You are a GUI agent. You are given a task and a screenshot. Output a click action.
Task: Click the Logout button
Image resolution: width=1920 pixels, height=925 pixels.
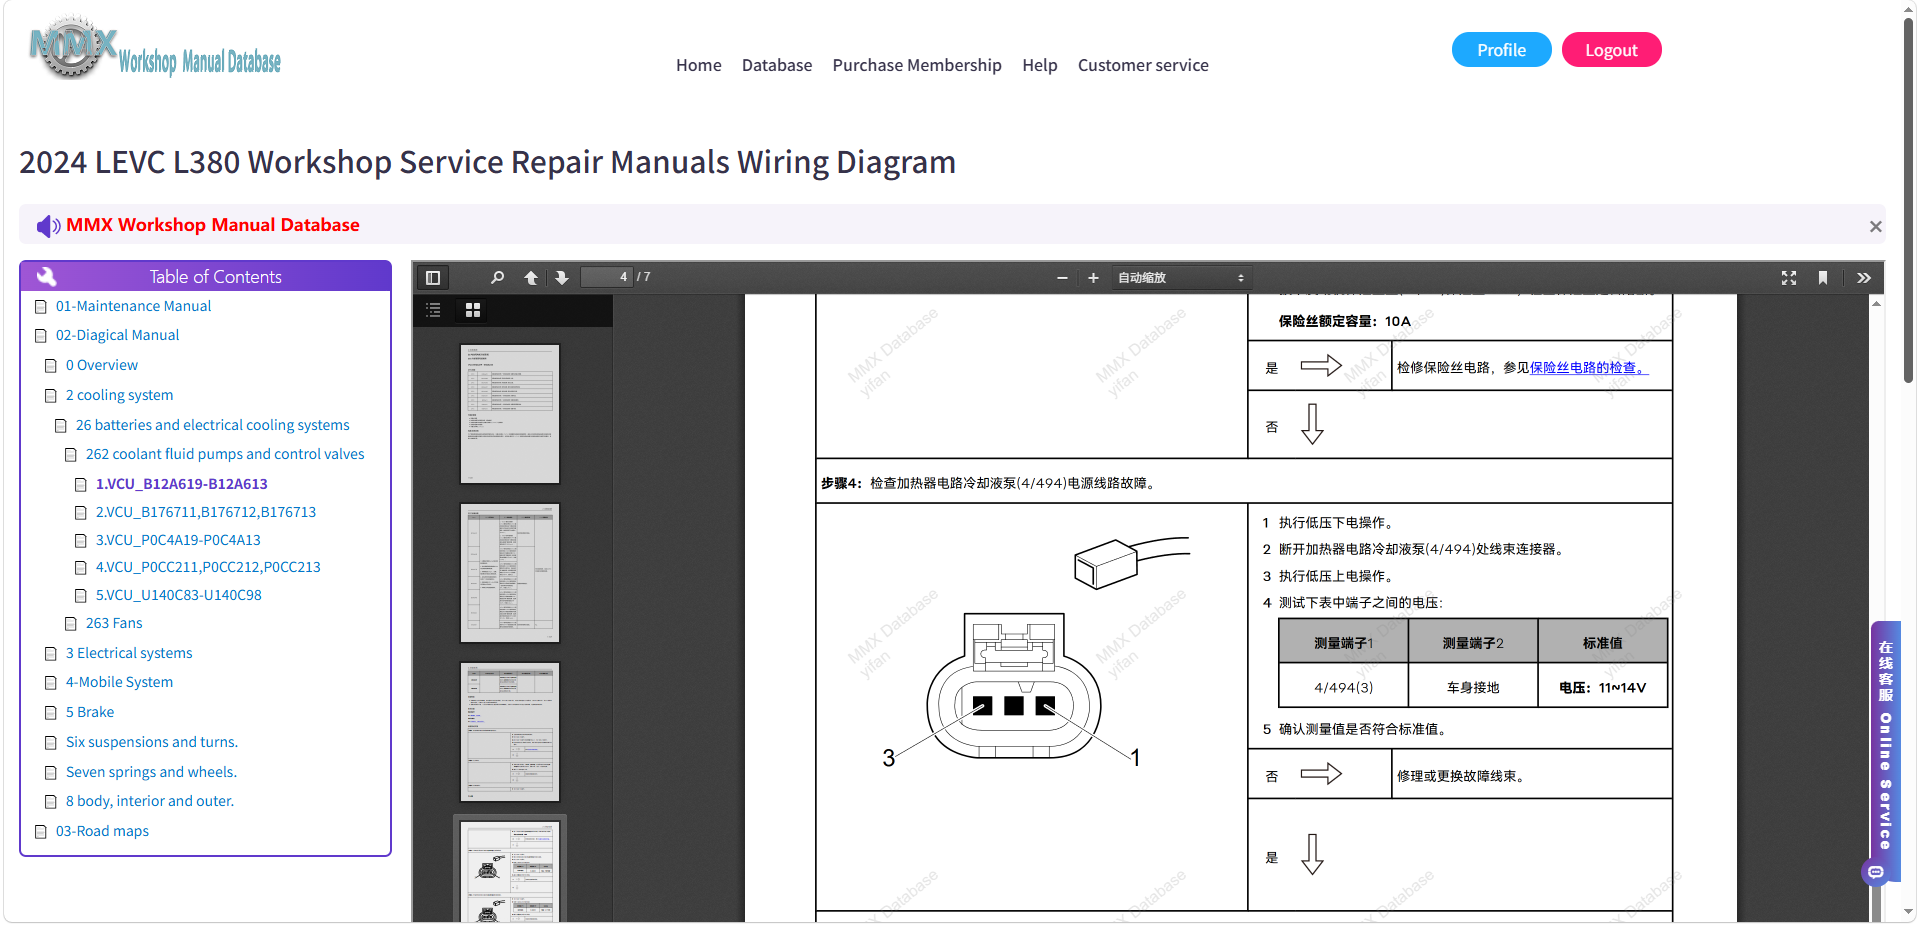pyautogui.click(x=1611, y=50)
